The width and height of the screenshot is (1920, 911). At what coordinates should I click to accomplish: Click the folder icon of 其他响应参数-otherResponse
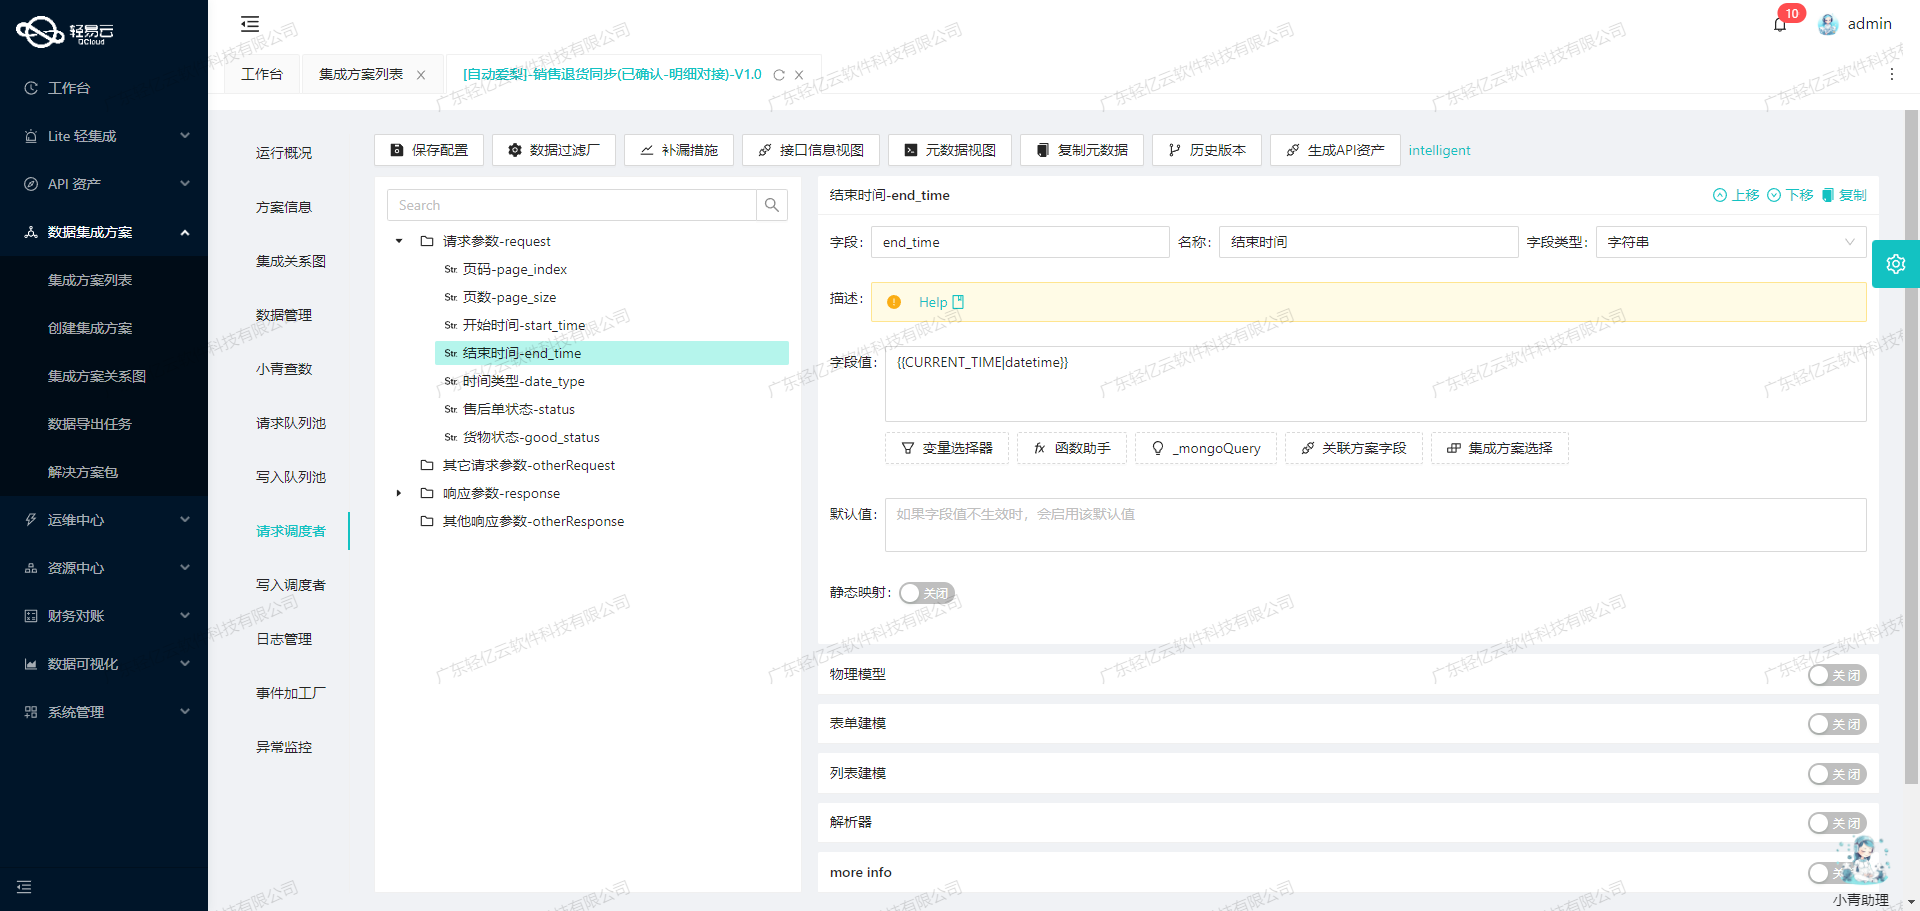427,521
